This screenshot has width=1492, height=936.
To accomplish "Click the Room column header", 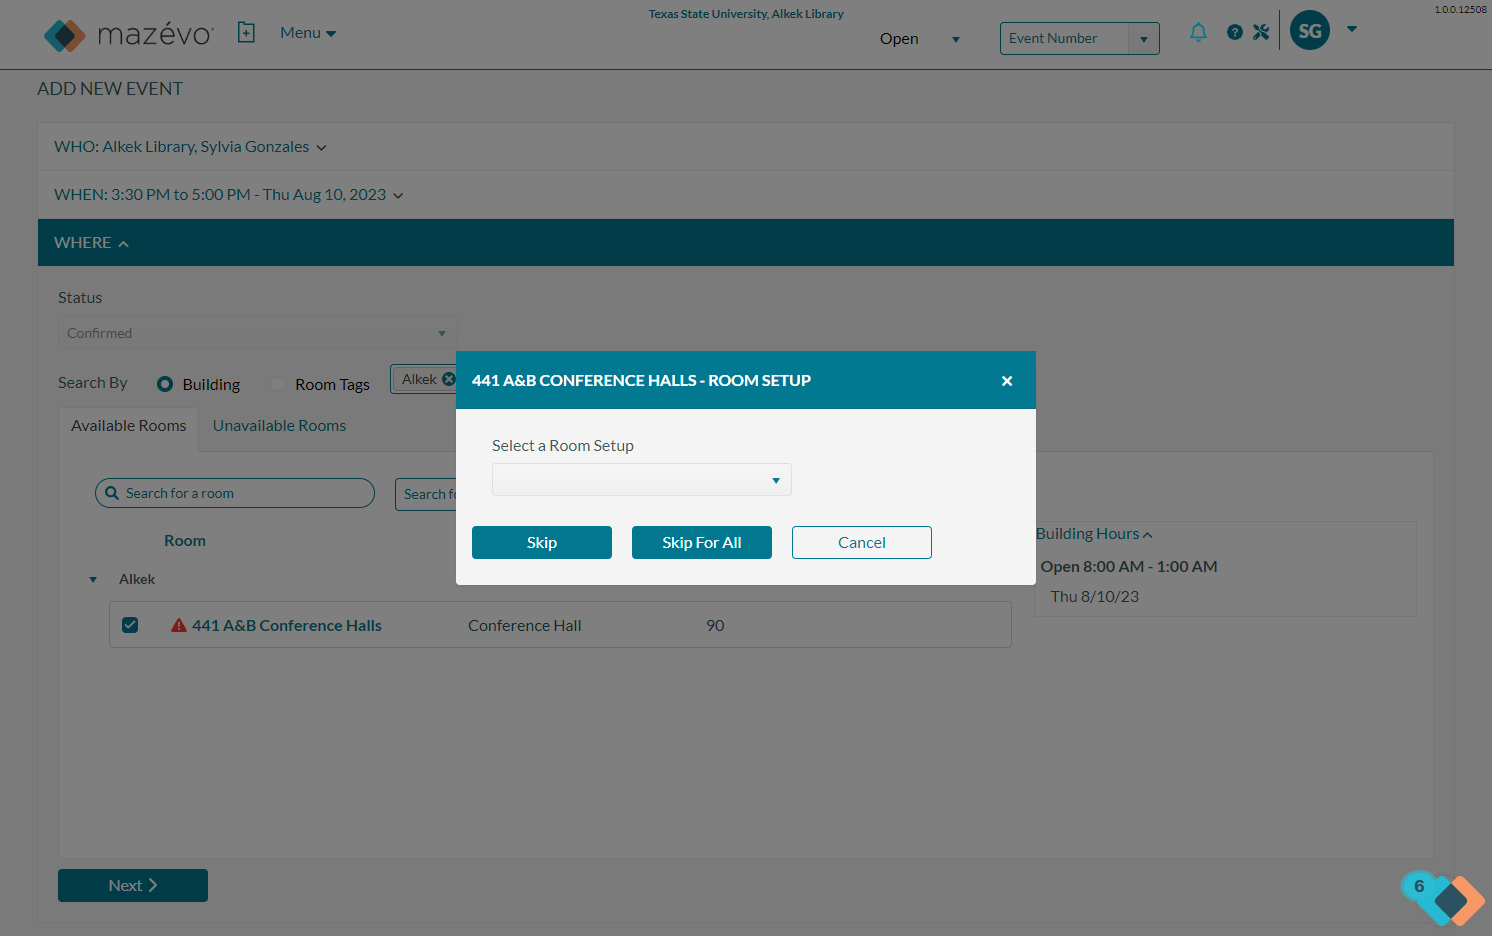I will (185, 541).
